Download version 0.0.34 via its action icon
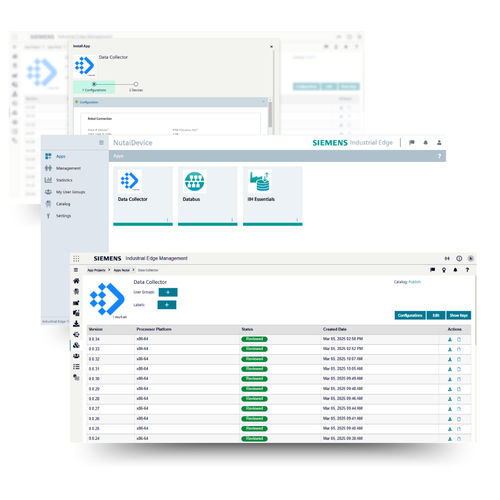Screen dimensions: 500x500 [450, 339]
